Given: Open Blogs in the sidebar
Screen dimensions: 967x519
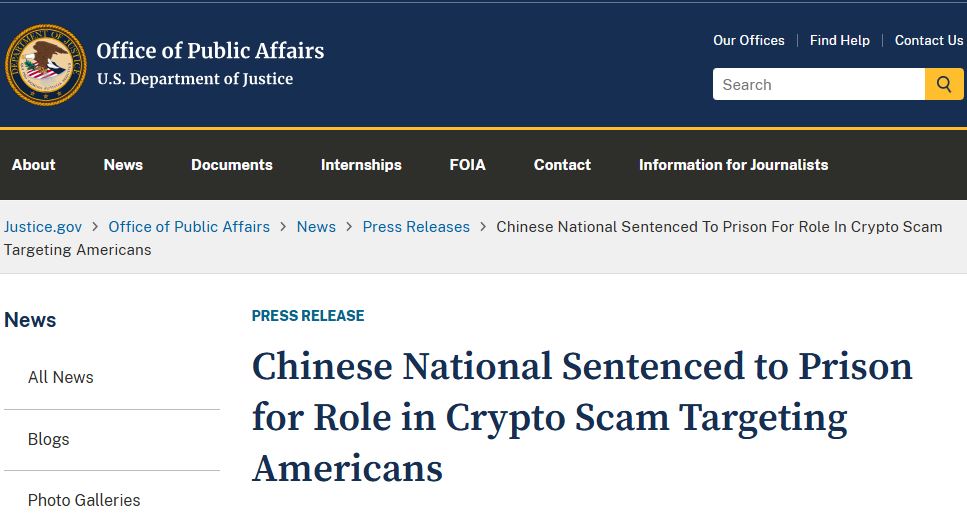Looking at the screenshot, I should pos(49,439).
